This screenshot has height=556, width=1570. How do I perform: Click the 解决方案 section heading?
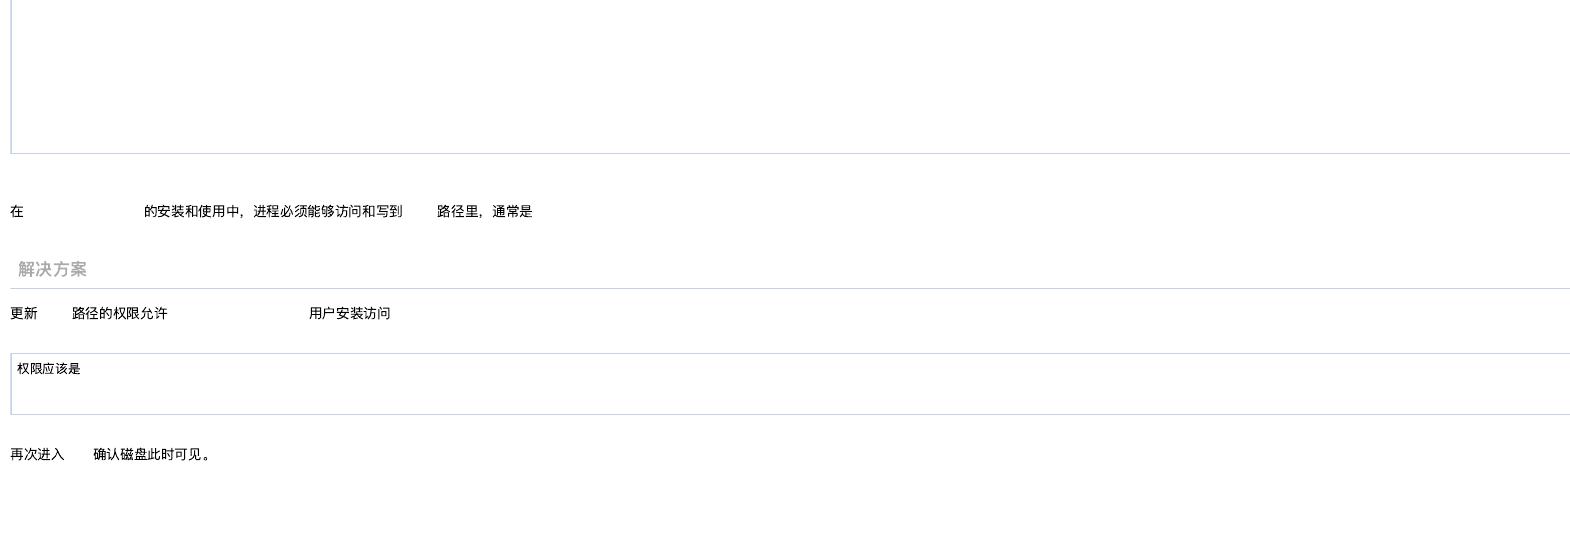[x=52, y=269]
